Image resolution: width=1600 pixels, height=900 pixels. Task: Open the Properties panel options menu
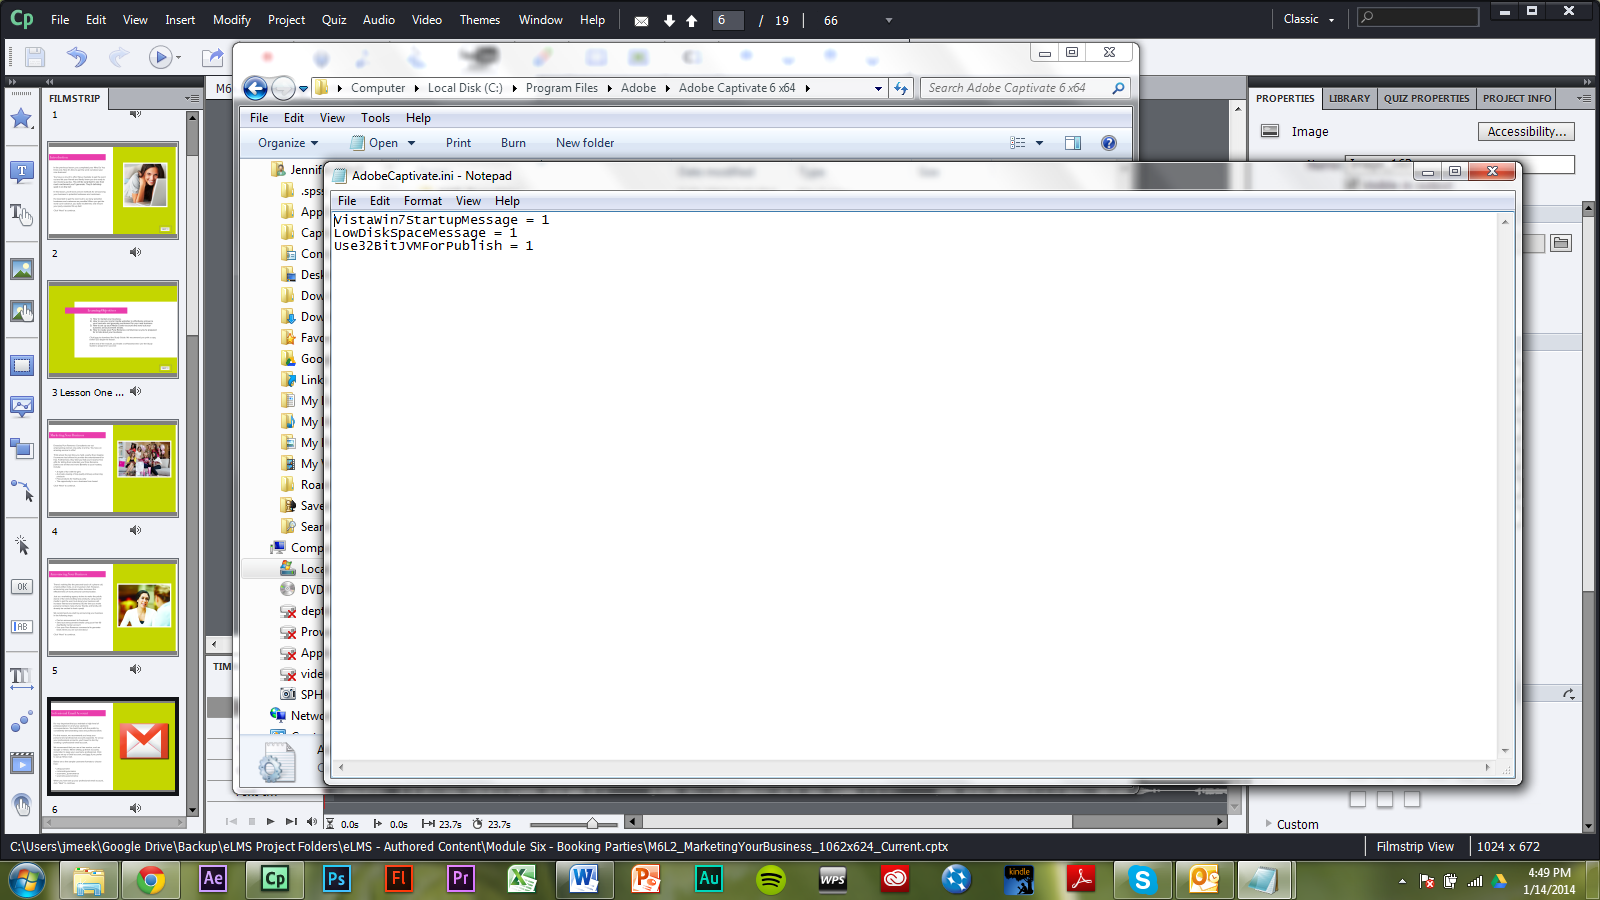pyautogui.click(x=1583, y=98)
